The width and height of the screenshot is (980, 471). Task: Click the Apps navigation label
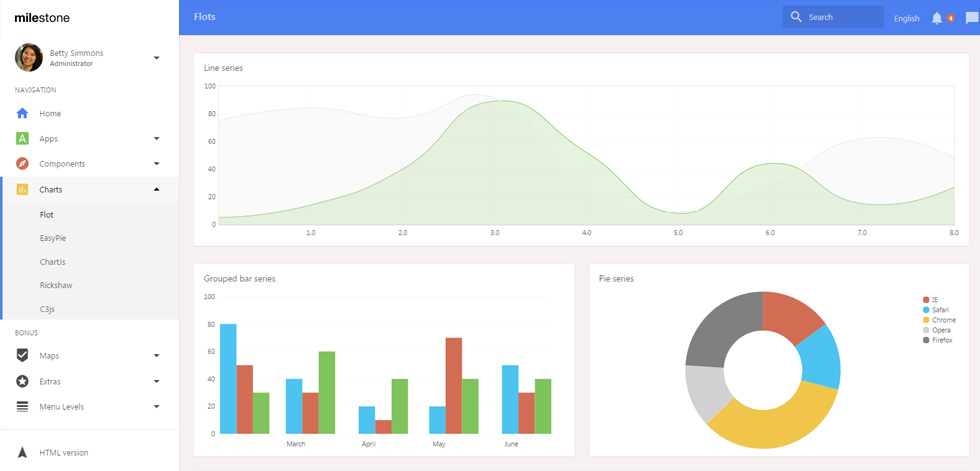[48, 139]
